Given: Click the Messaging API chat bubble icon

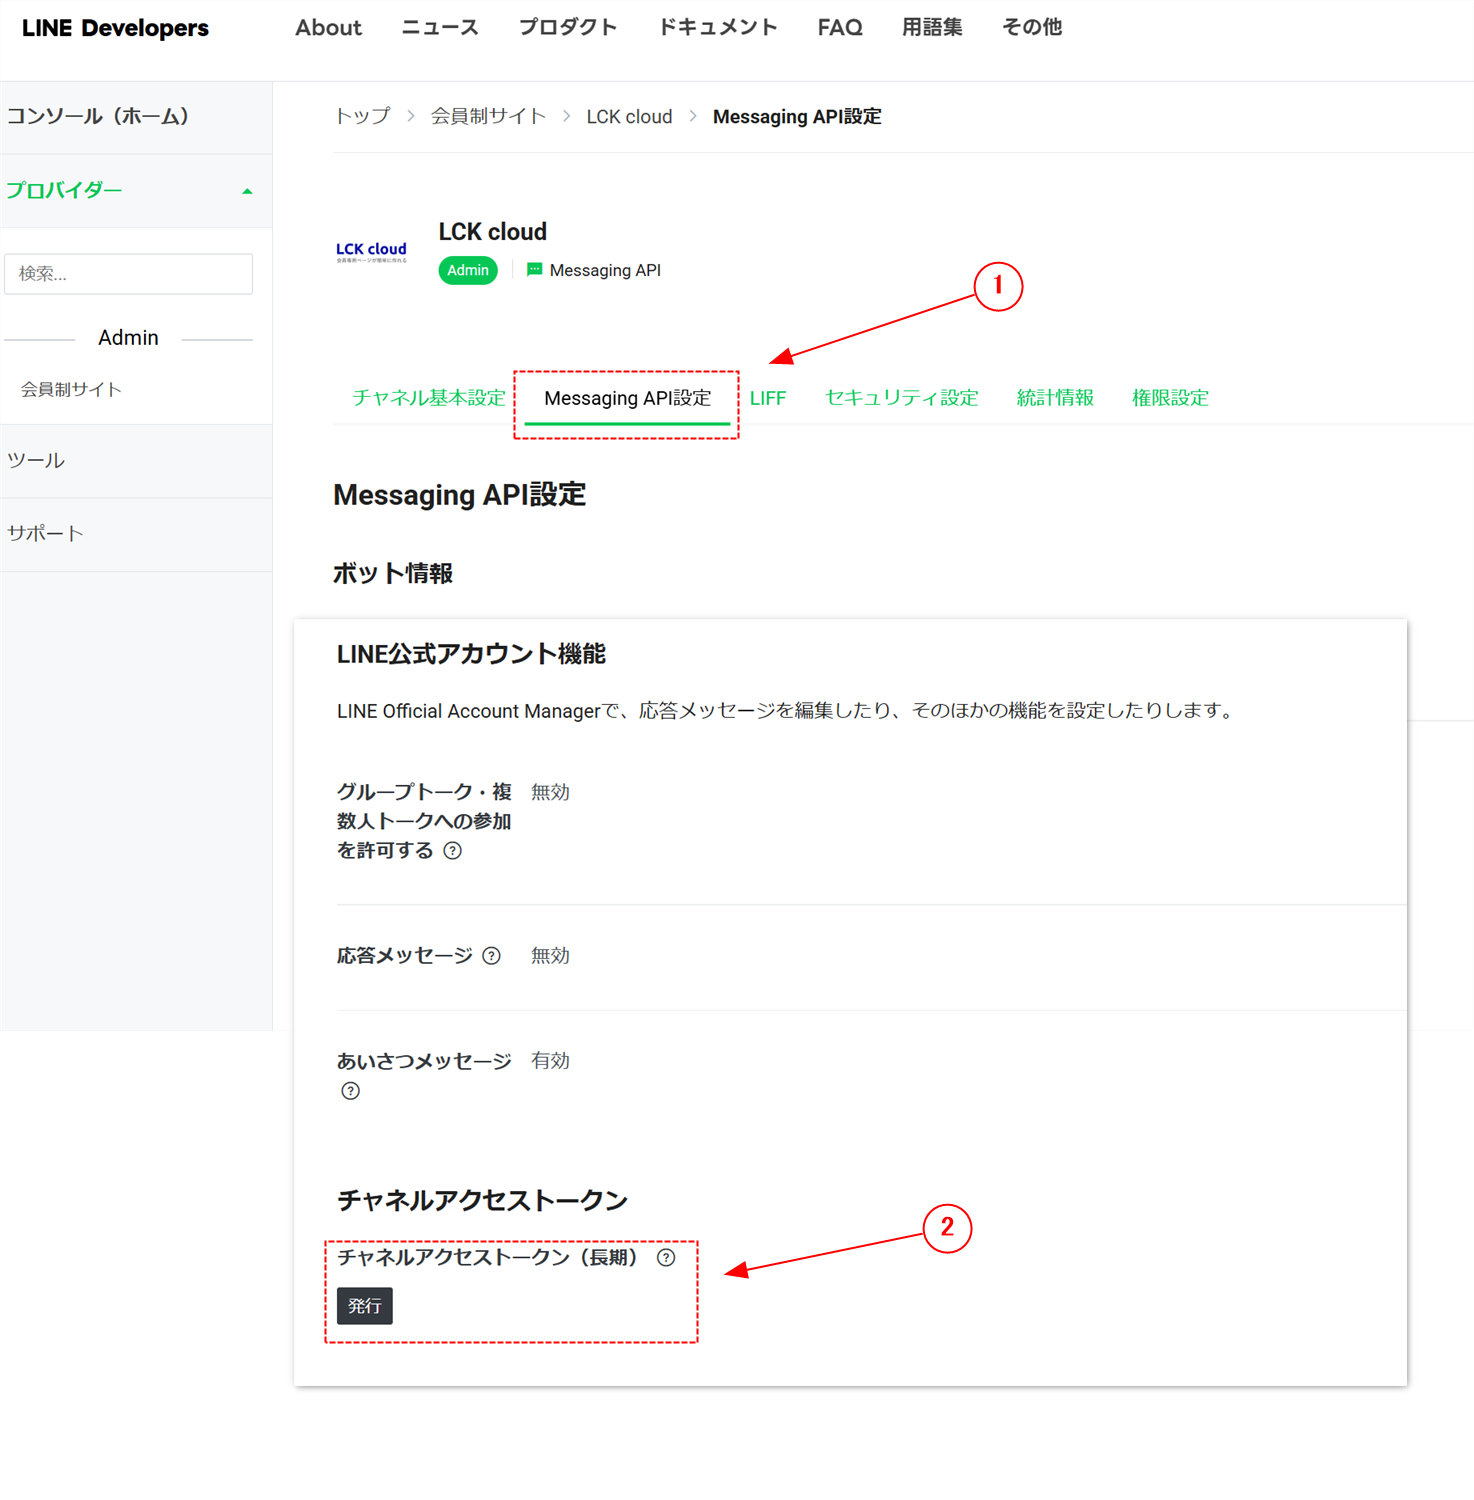Looking at the screenshot, I should click(534, 270).
